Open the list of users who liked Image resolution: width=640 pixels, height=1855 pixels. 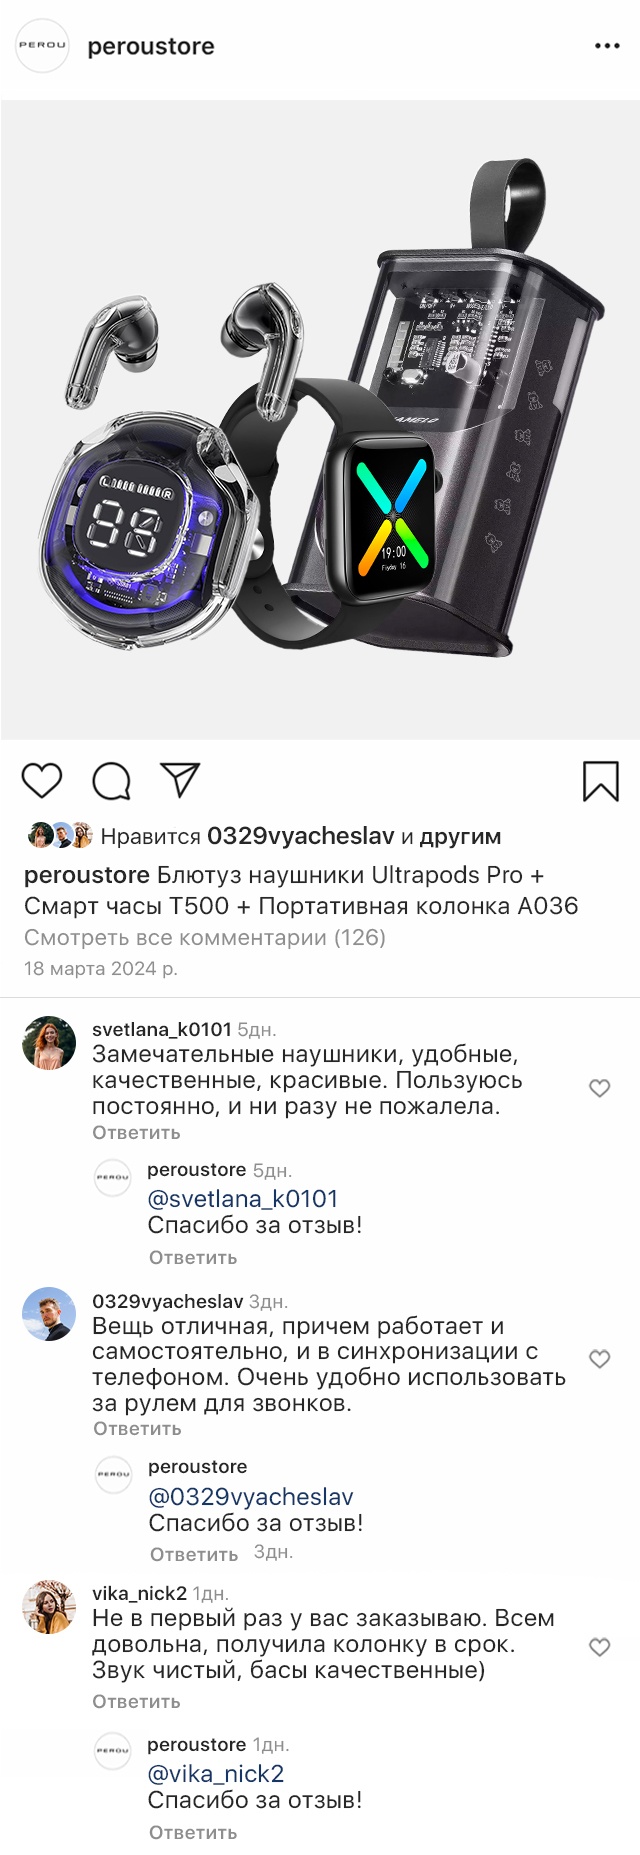click(x=459, y=836)
